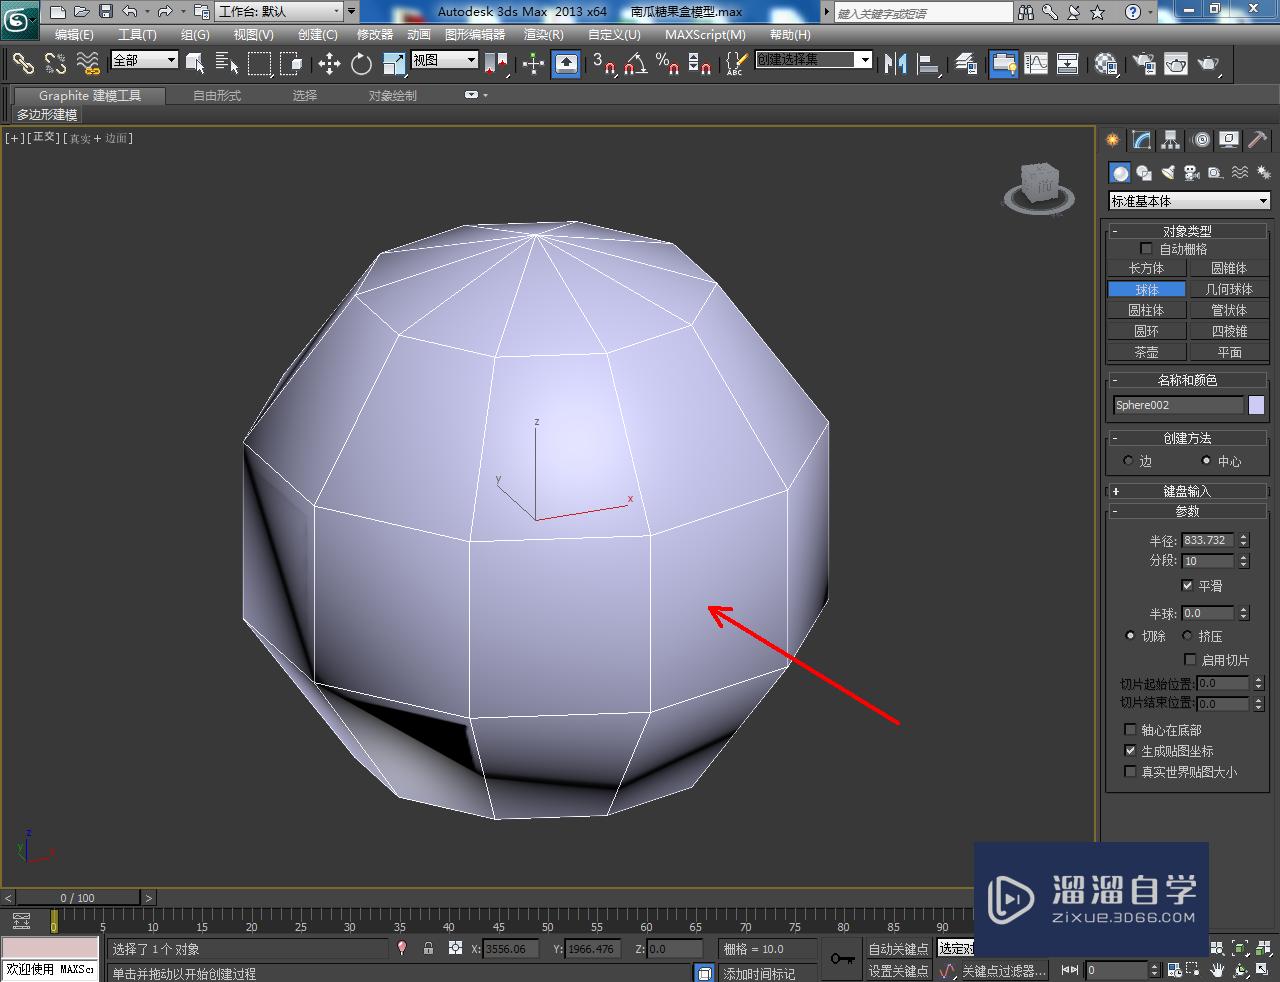Toggle Window/Crossing selection icon
This screenshot has width=1280, height=982.
291,64
